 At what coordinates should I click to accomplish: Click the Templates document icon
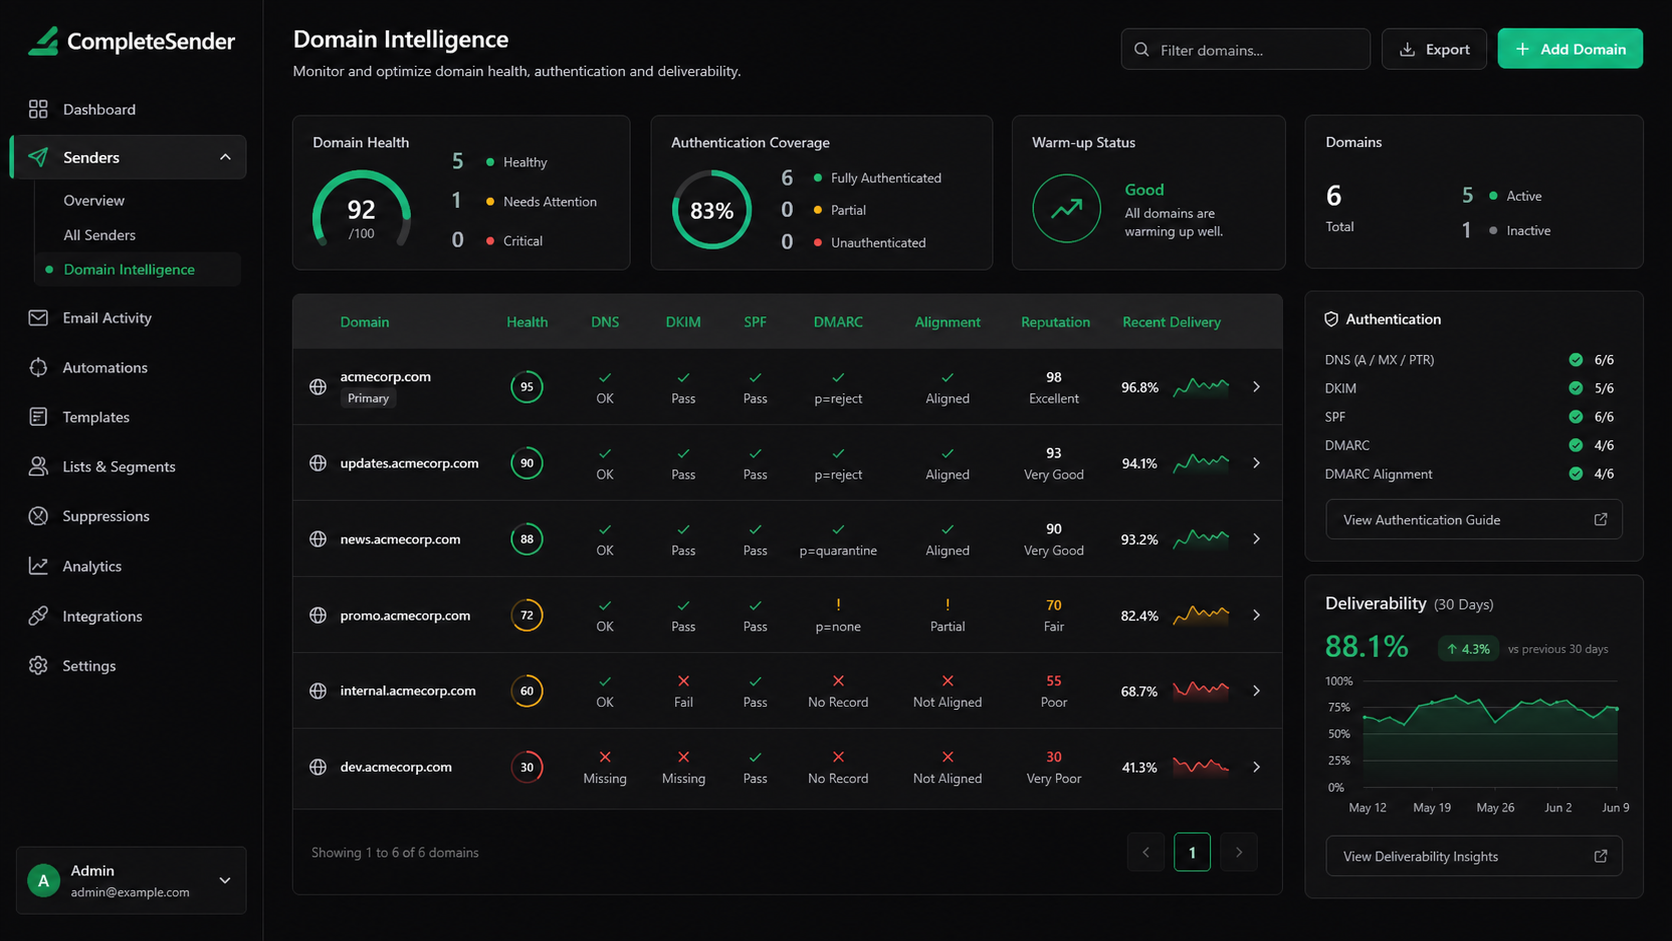(x=38, y=417)
